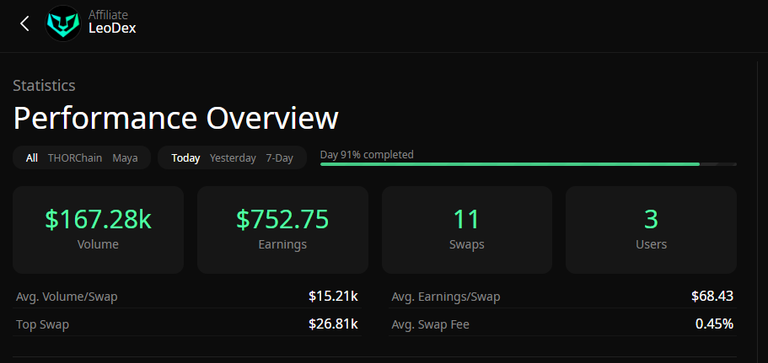
Task: Click the Performance Overview heading
Action: click(175, 119)
